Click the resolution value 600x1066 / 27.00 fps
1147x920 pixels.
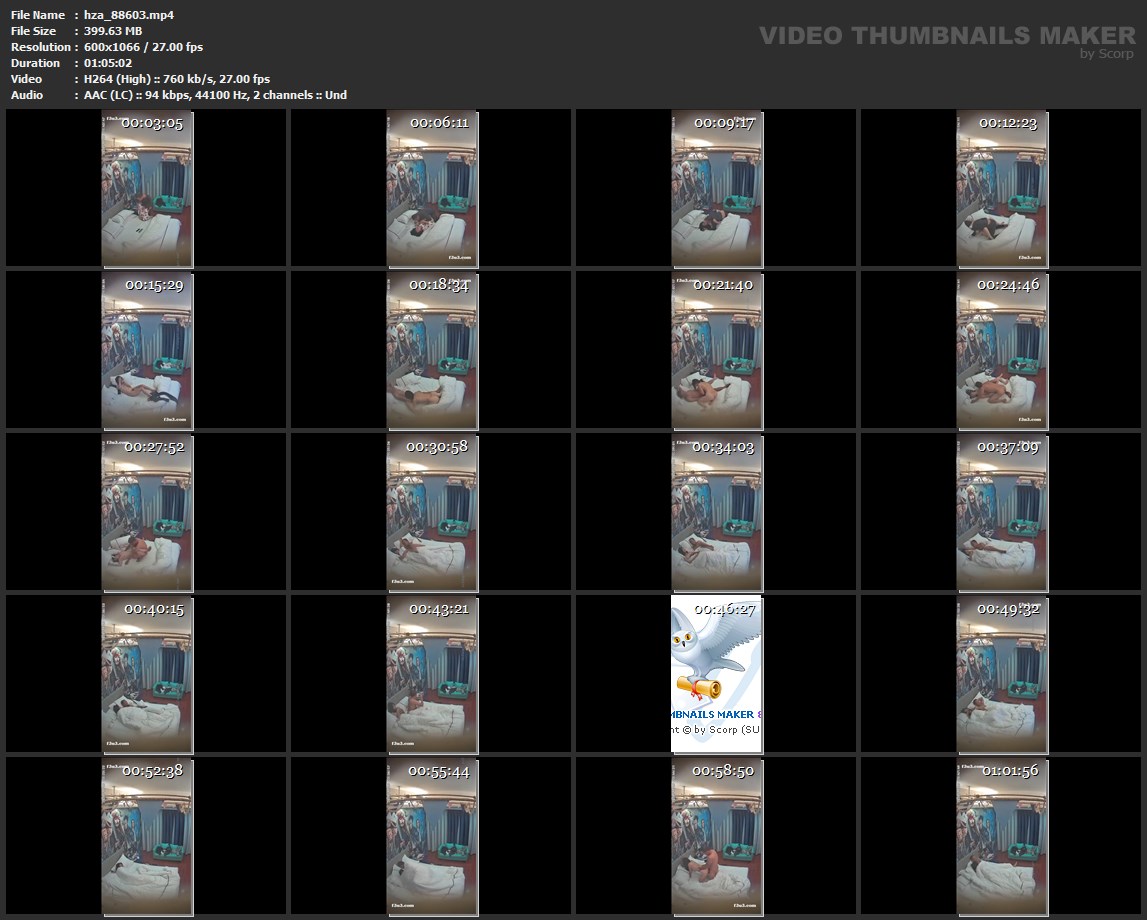click(x=143, y=47)
